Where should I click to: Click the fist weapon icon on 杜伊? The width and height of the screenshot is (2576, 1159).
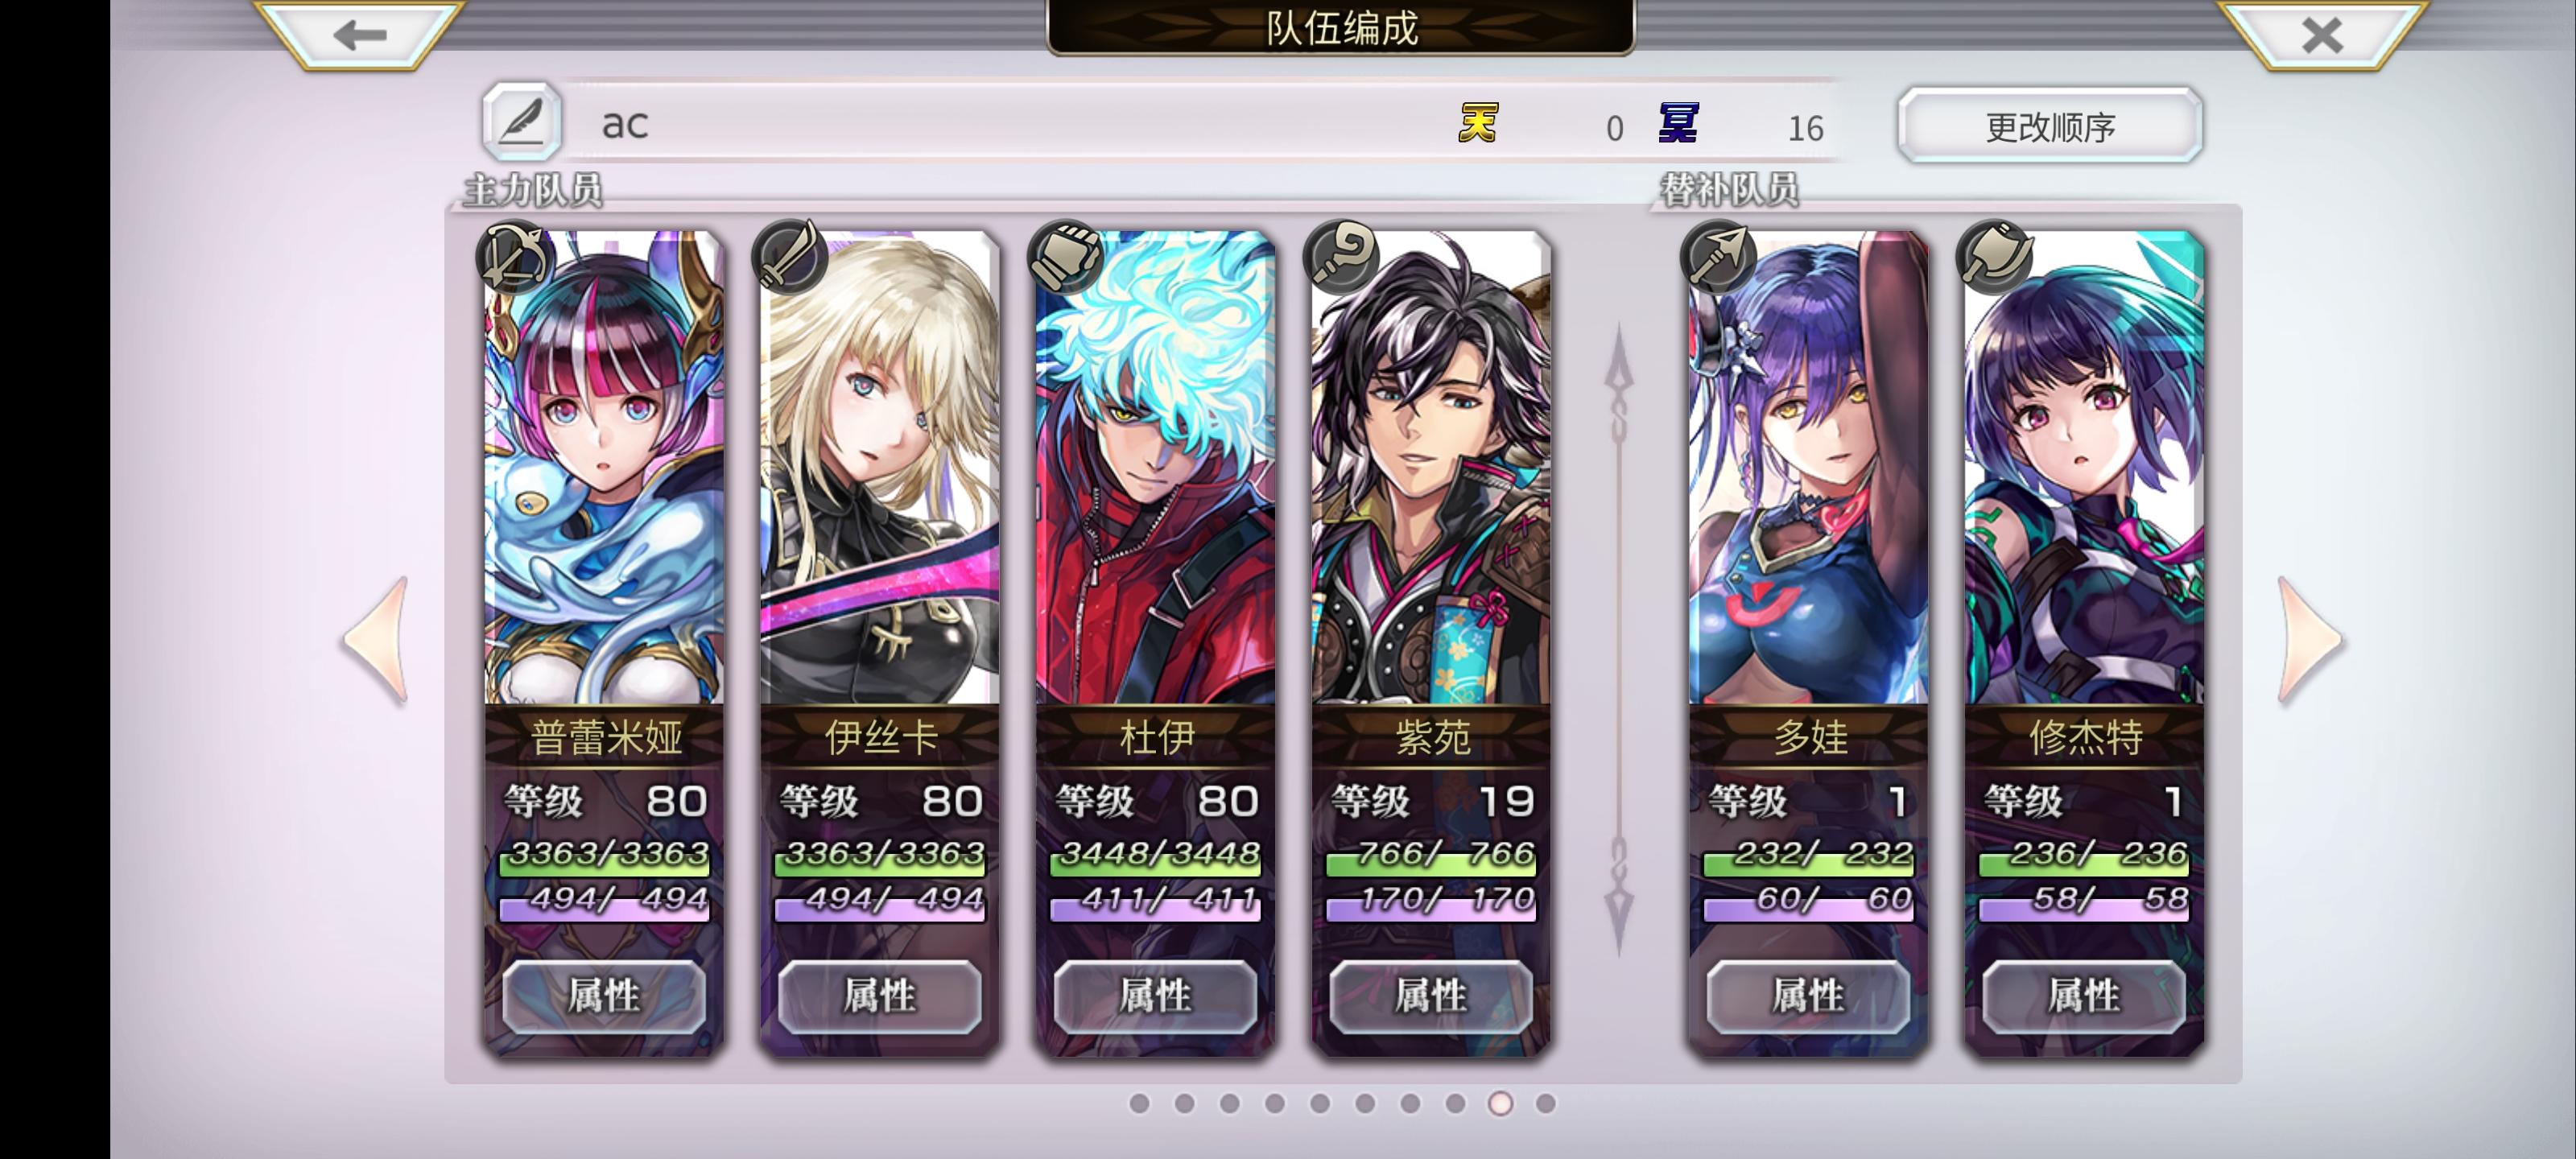[1066, 257]
